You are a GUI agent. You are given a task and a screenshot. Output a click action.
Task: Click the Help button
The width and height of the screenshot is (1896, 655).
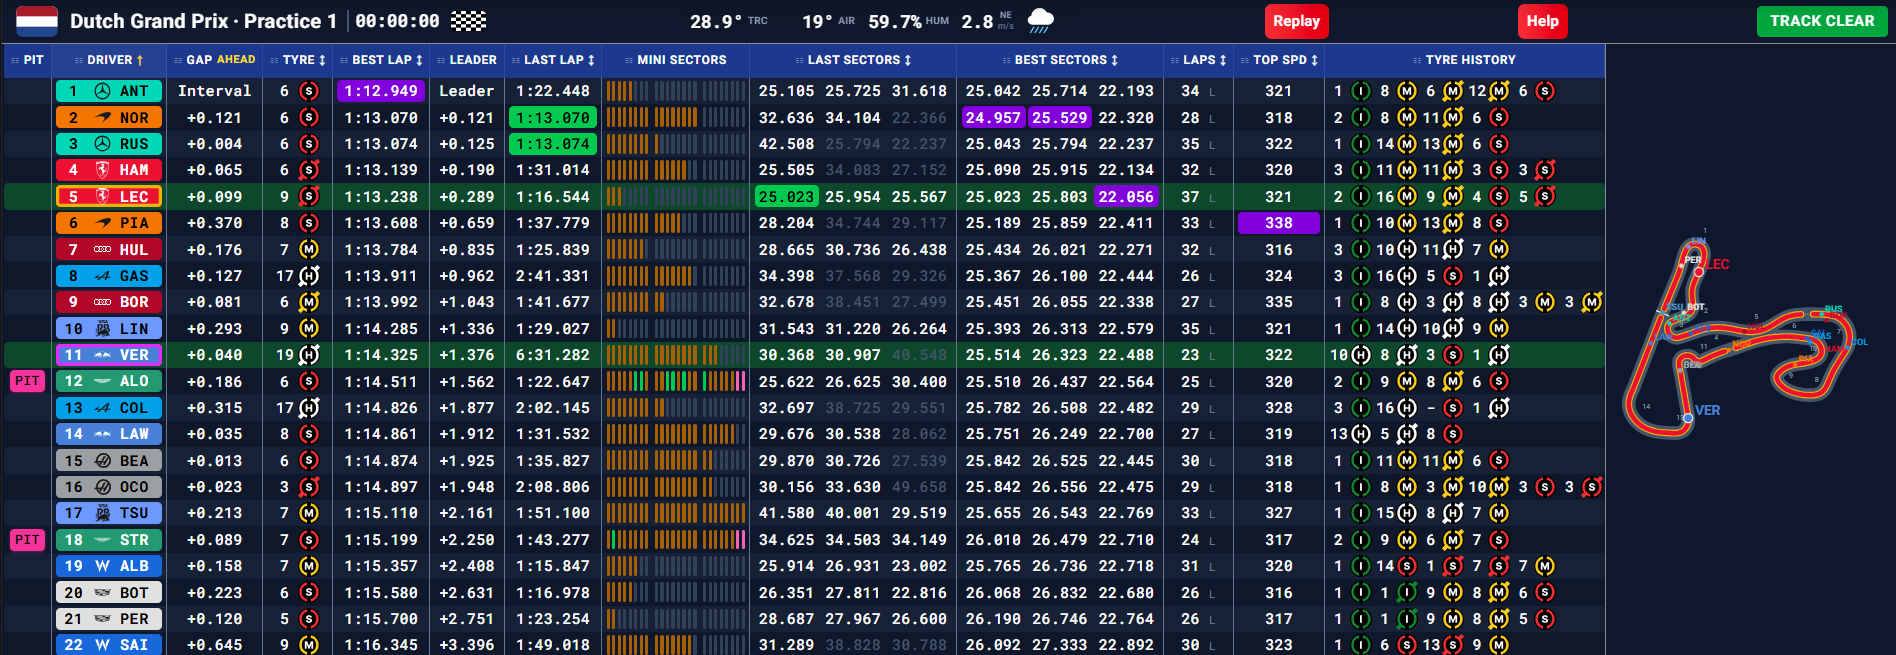1542,21
